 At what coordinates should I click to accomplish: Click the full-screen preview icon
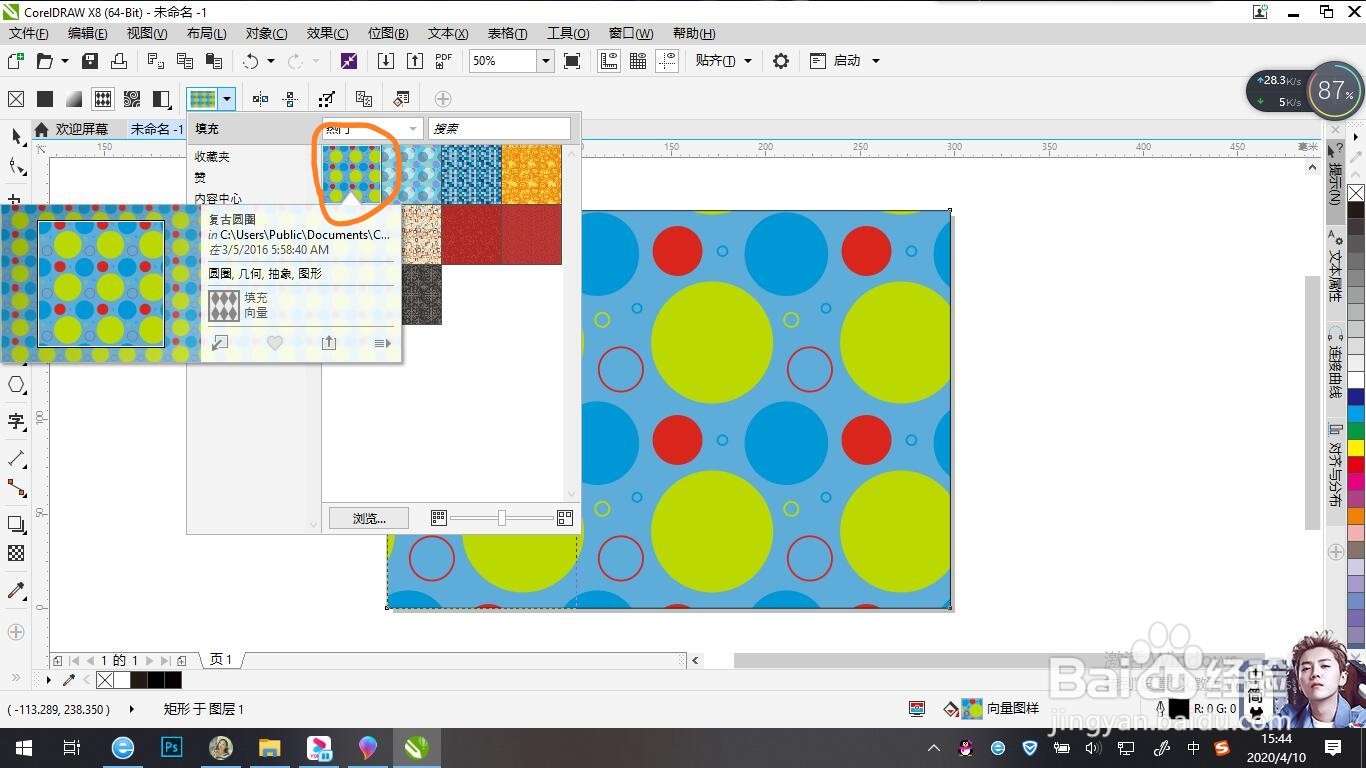coord(572,61)
